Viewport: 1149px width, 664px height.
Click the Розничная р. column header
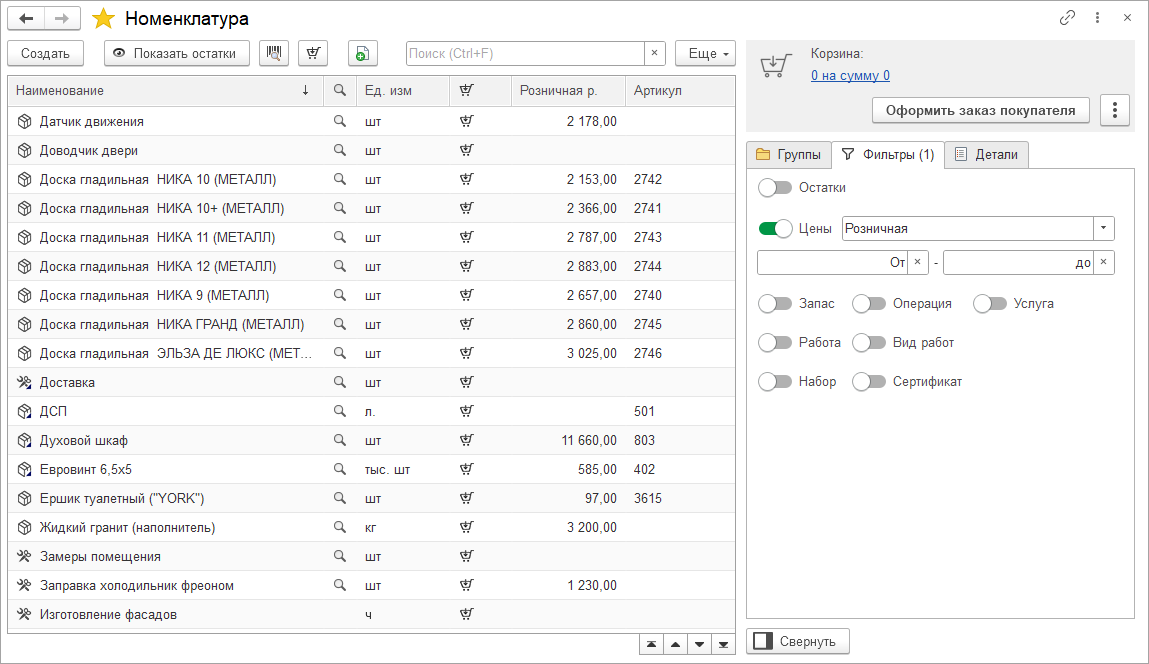pyautogui.click(x=569, y=90)
